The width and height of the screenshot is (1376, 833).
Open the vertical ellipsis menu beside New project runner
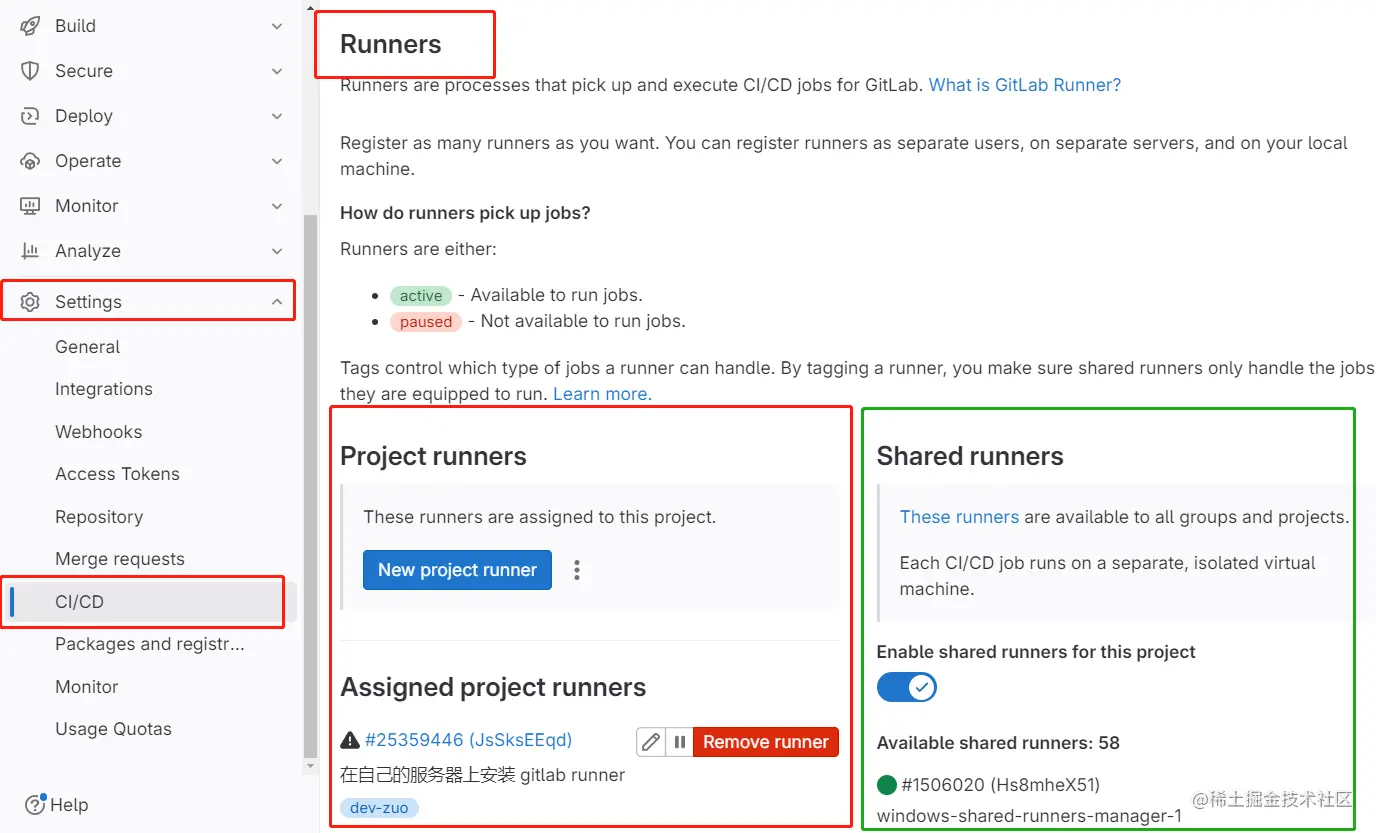(x=577, y=570)
